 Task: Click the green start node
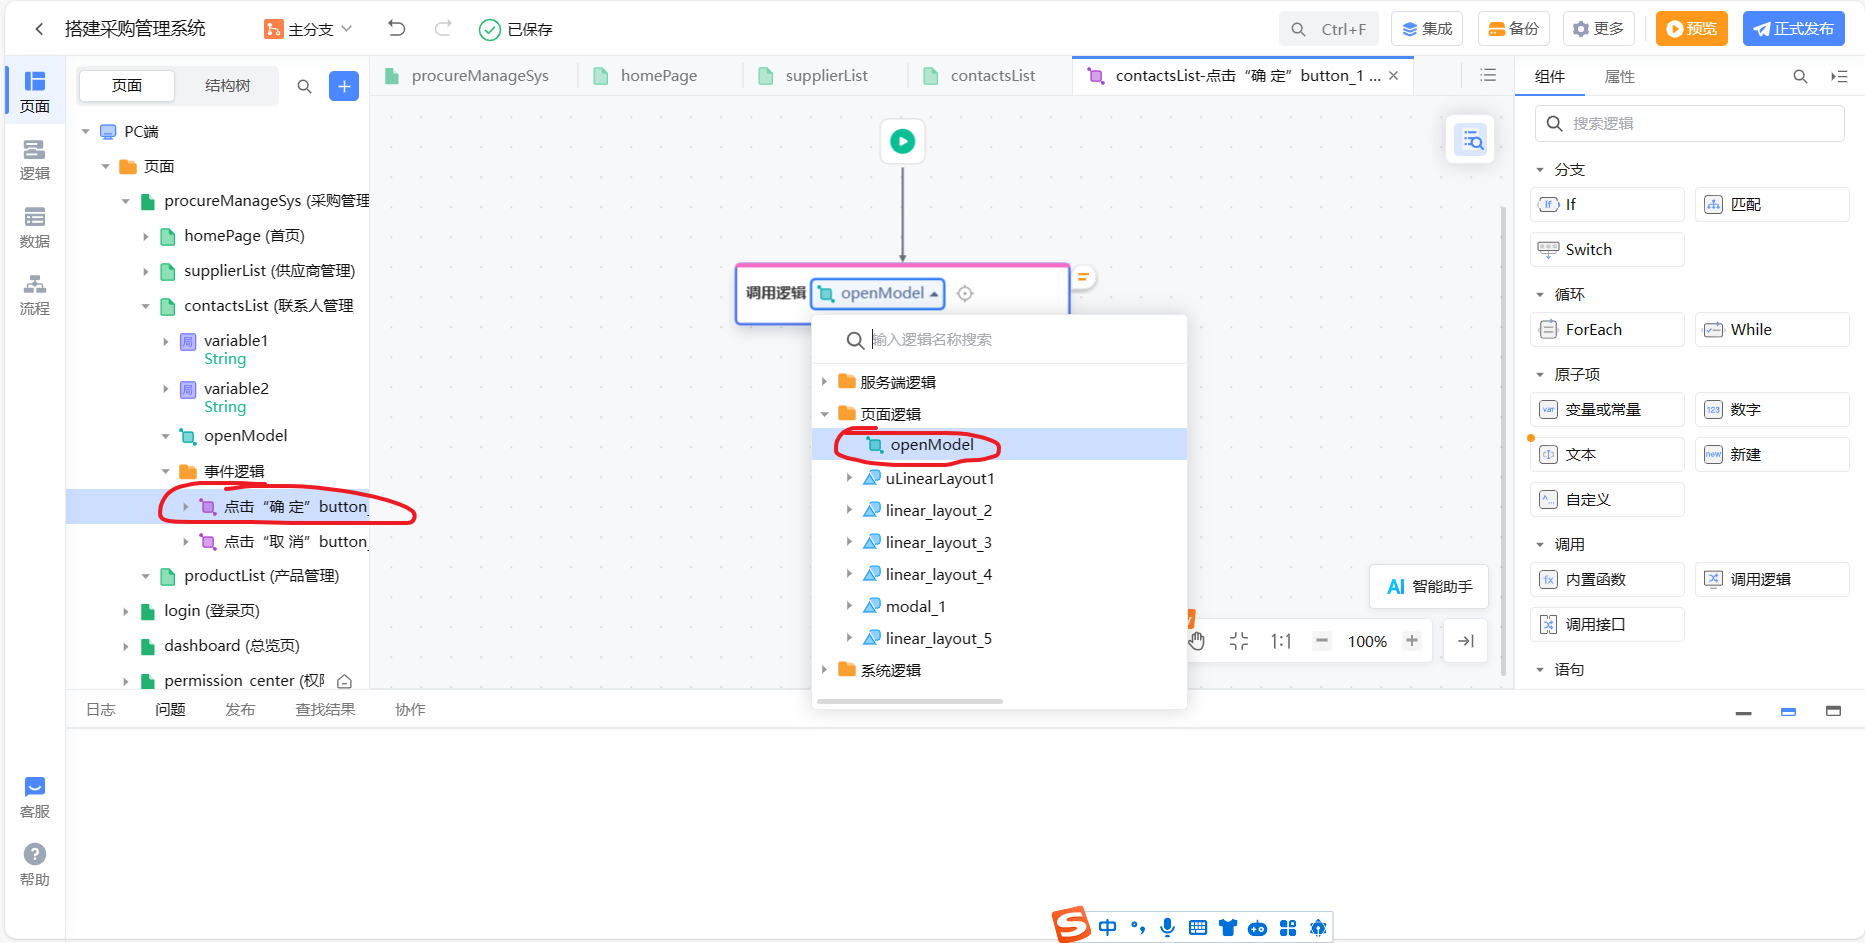point(902,142)
